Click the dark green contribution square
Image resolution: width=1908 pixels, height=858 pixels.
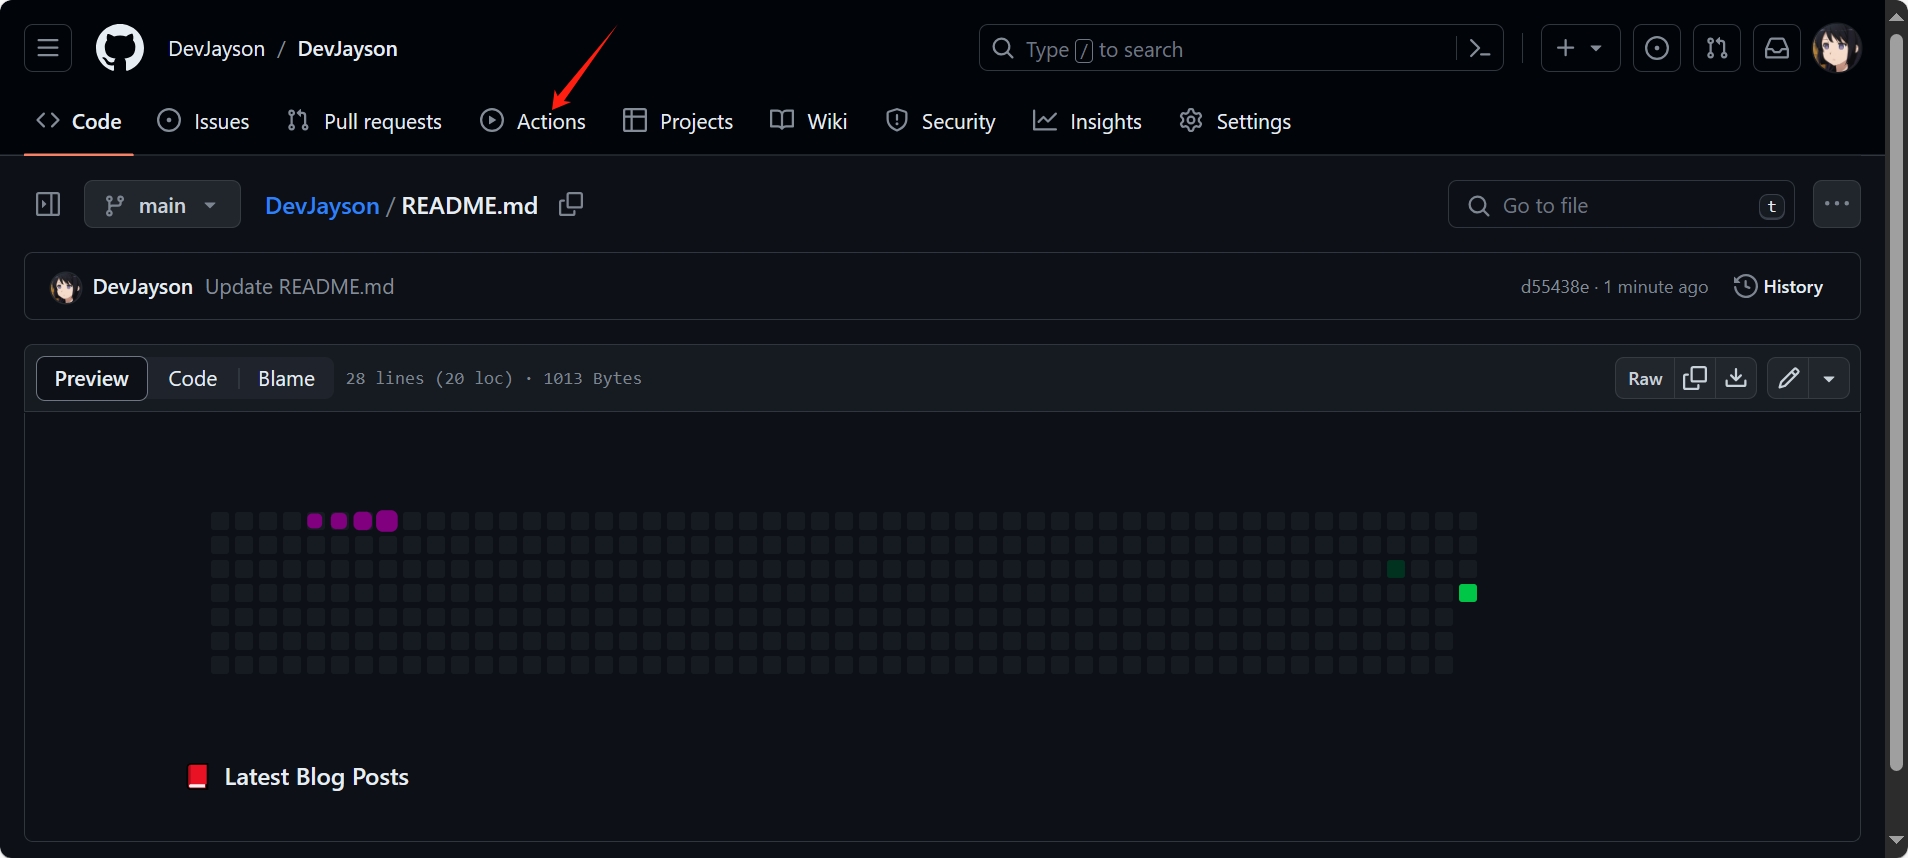coord(1396,569)
